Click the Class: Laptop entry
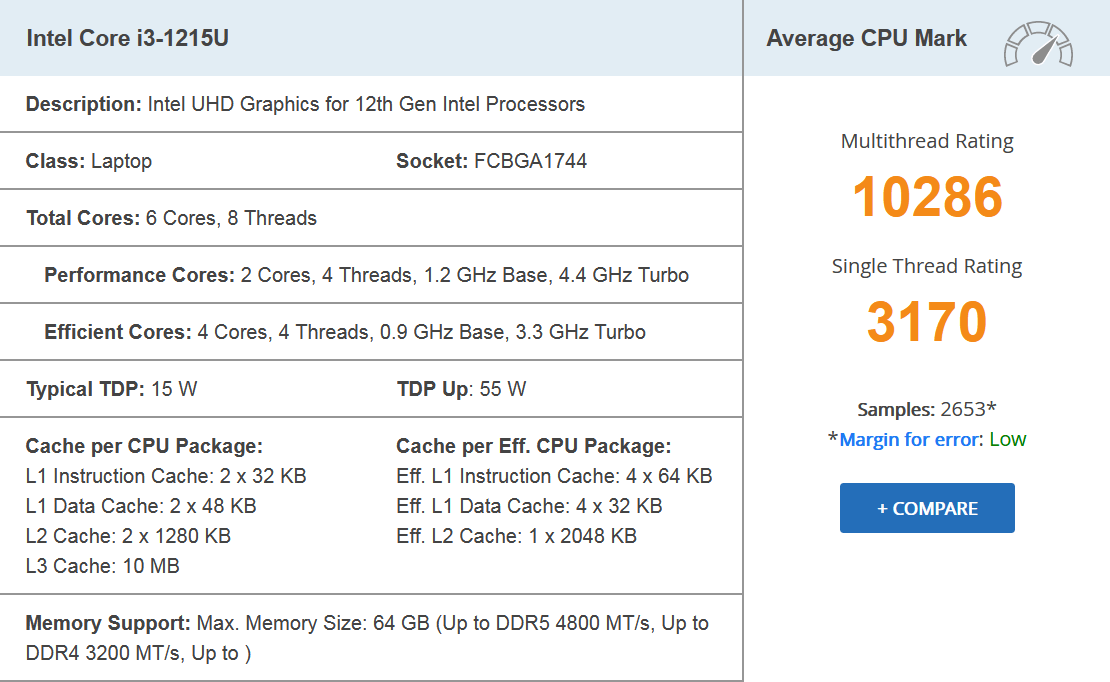The height and width of the screenshot is (682, 1110). [x=89, y=161]
